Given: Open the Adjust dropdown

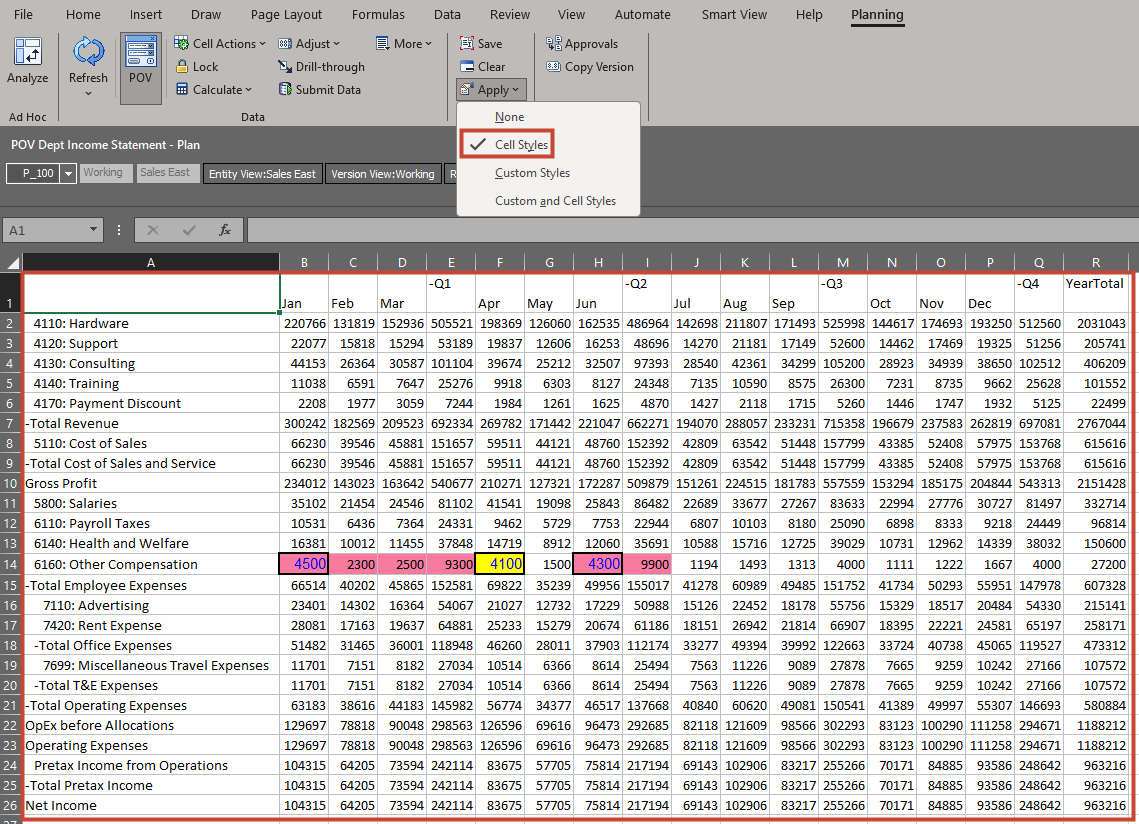Looking at the screenshot, I should click(309, 44).
